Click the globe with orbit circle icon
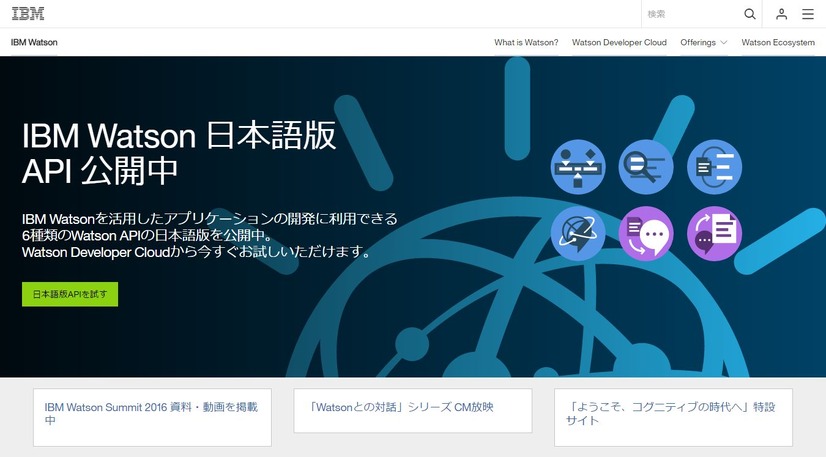The height and width of the screenshot is (457, 826). [578, 233]
